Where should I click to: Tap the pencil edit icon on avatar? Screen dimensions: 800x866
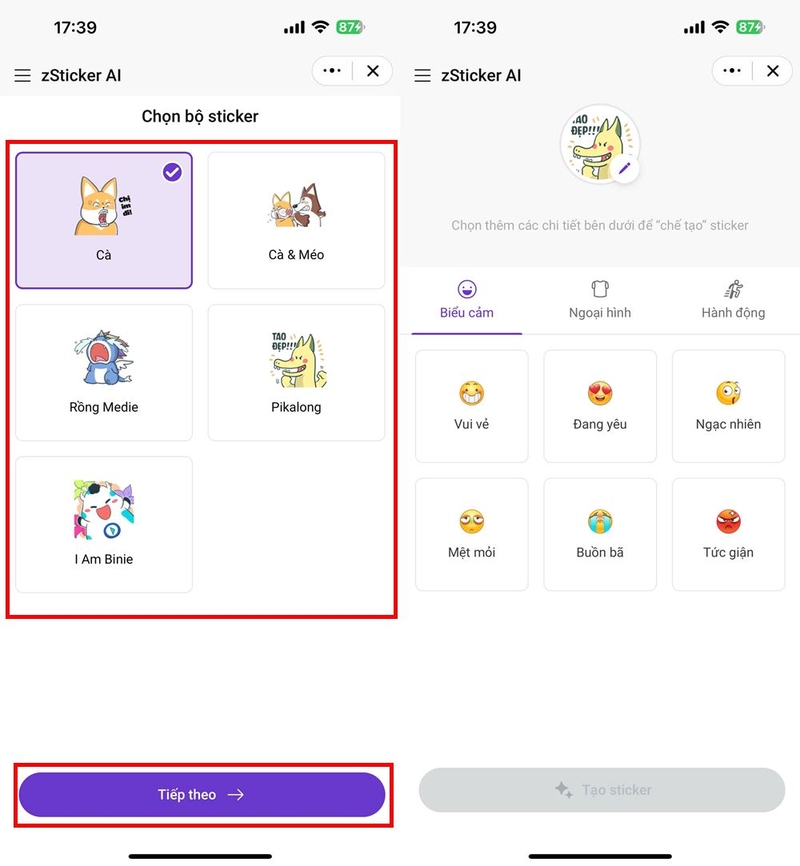pyautogui.click(x=625, y=169)
